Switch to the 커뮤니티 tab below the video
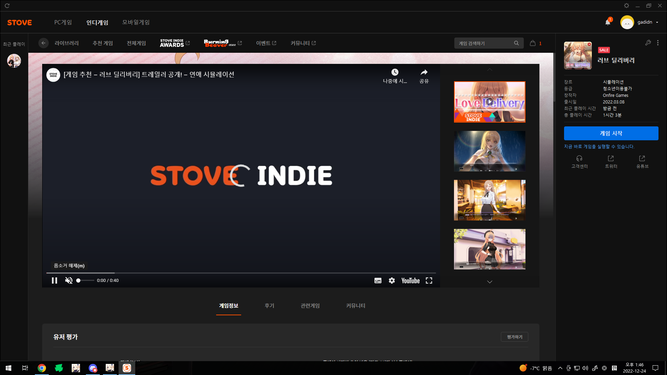 pyautogui.click(x=356, y=306)
